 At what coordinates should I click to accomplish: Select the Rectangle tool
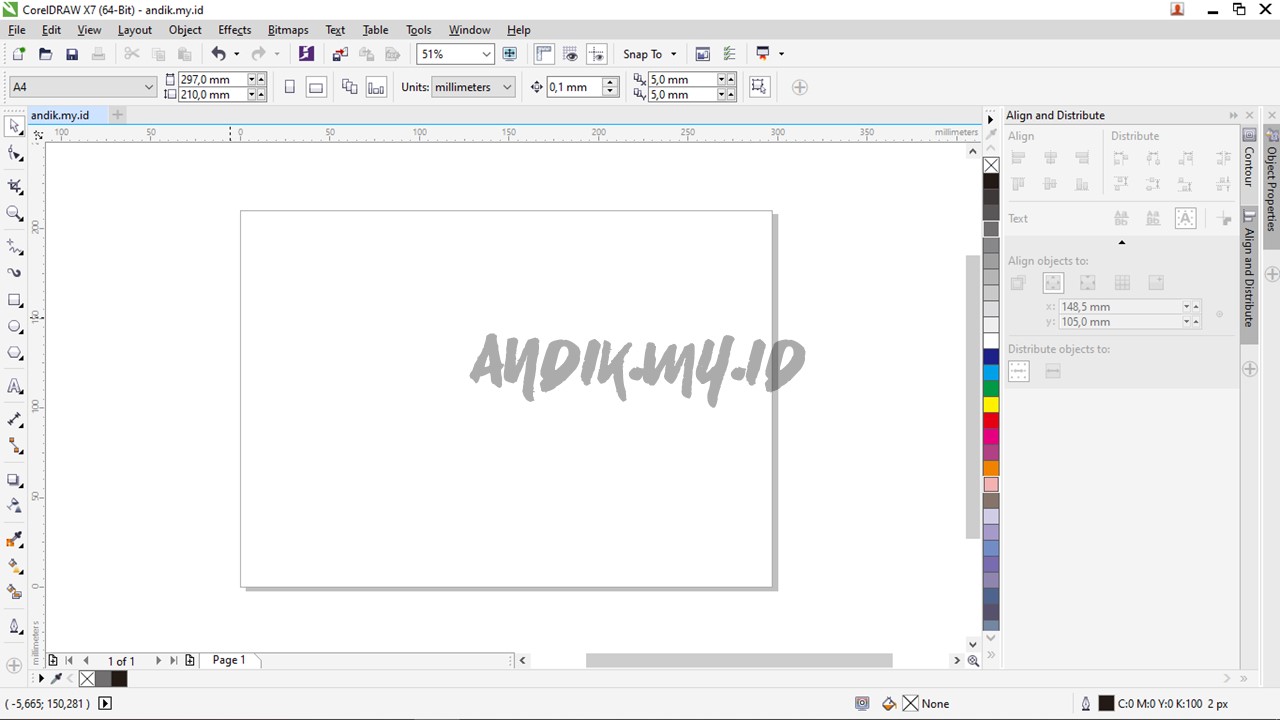click(14, 300)
